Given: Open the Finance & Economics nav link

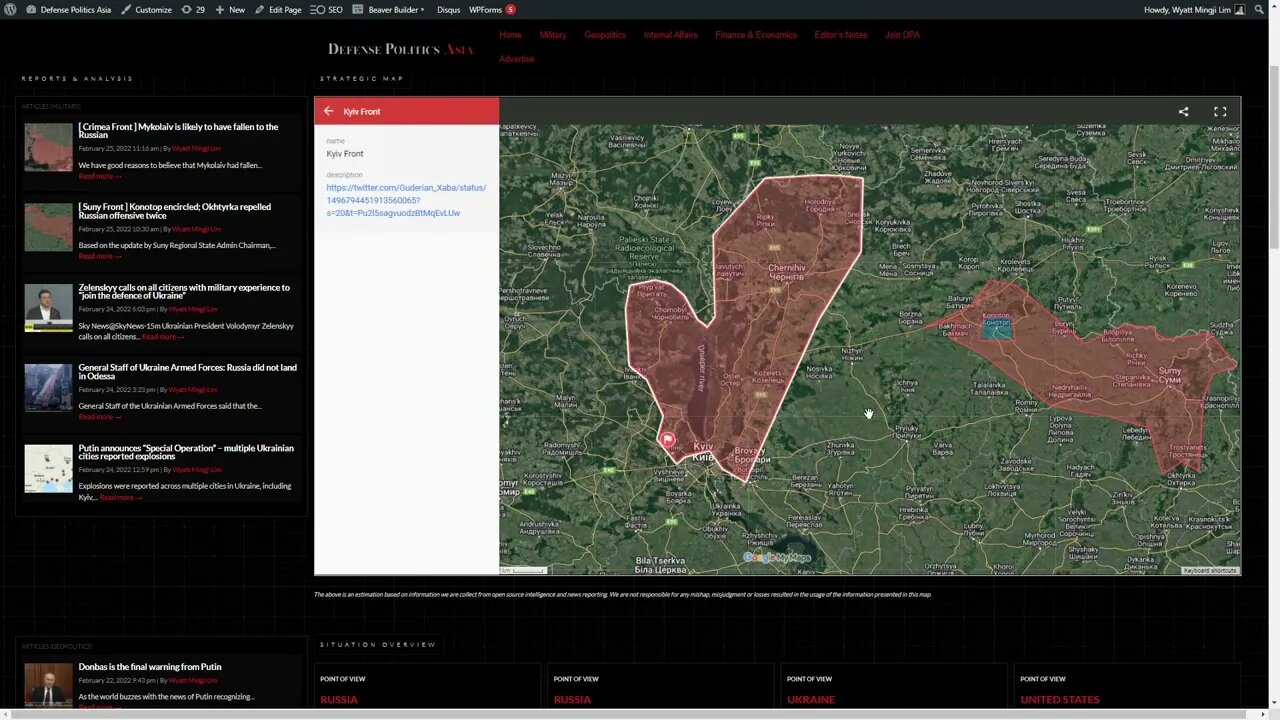Looking at the screenshot, I should [756, 35].
